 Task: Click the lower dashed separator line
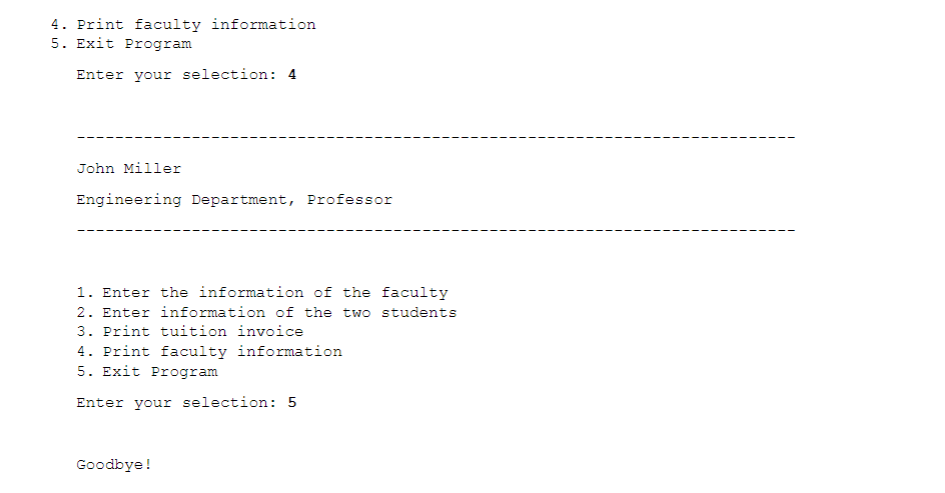(436, 230)
